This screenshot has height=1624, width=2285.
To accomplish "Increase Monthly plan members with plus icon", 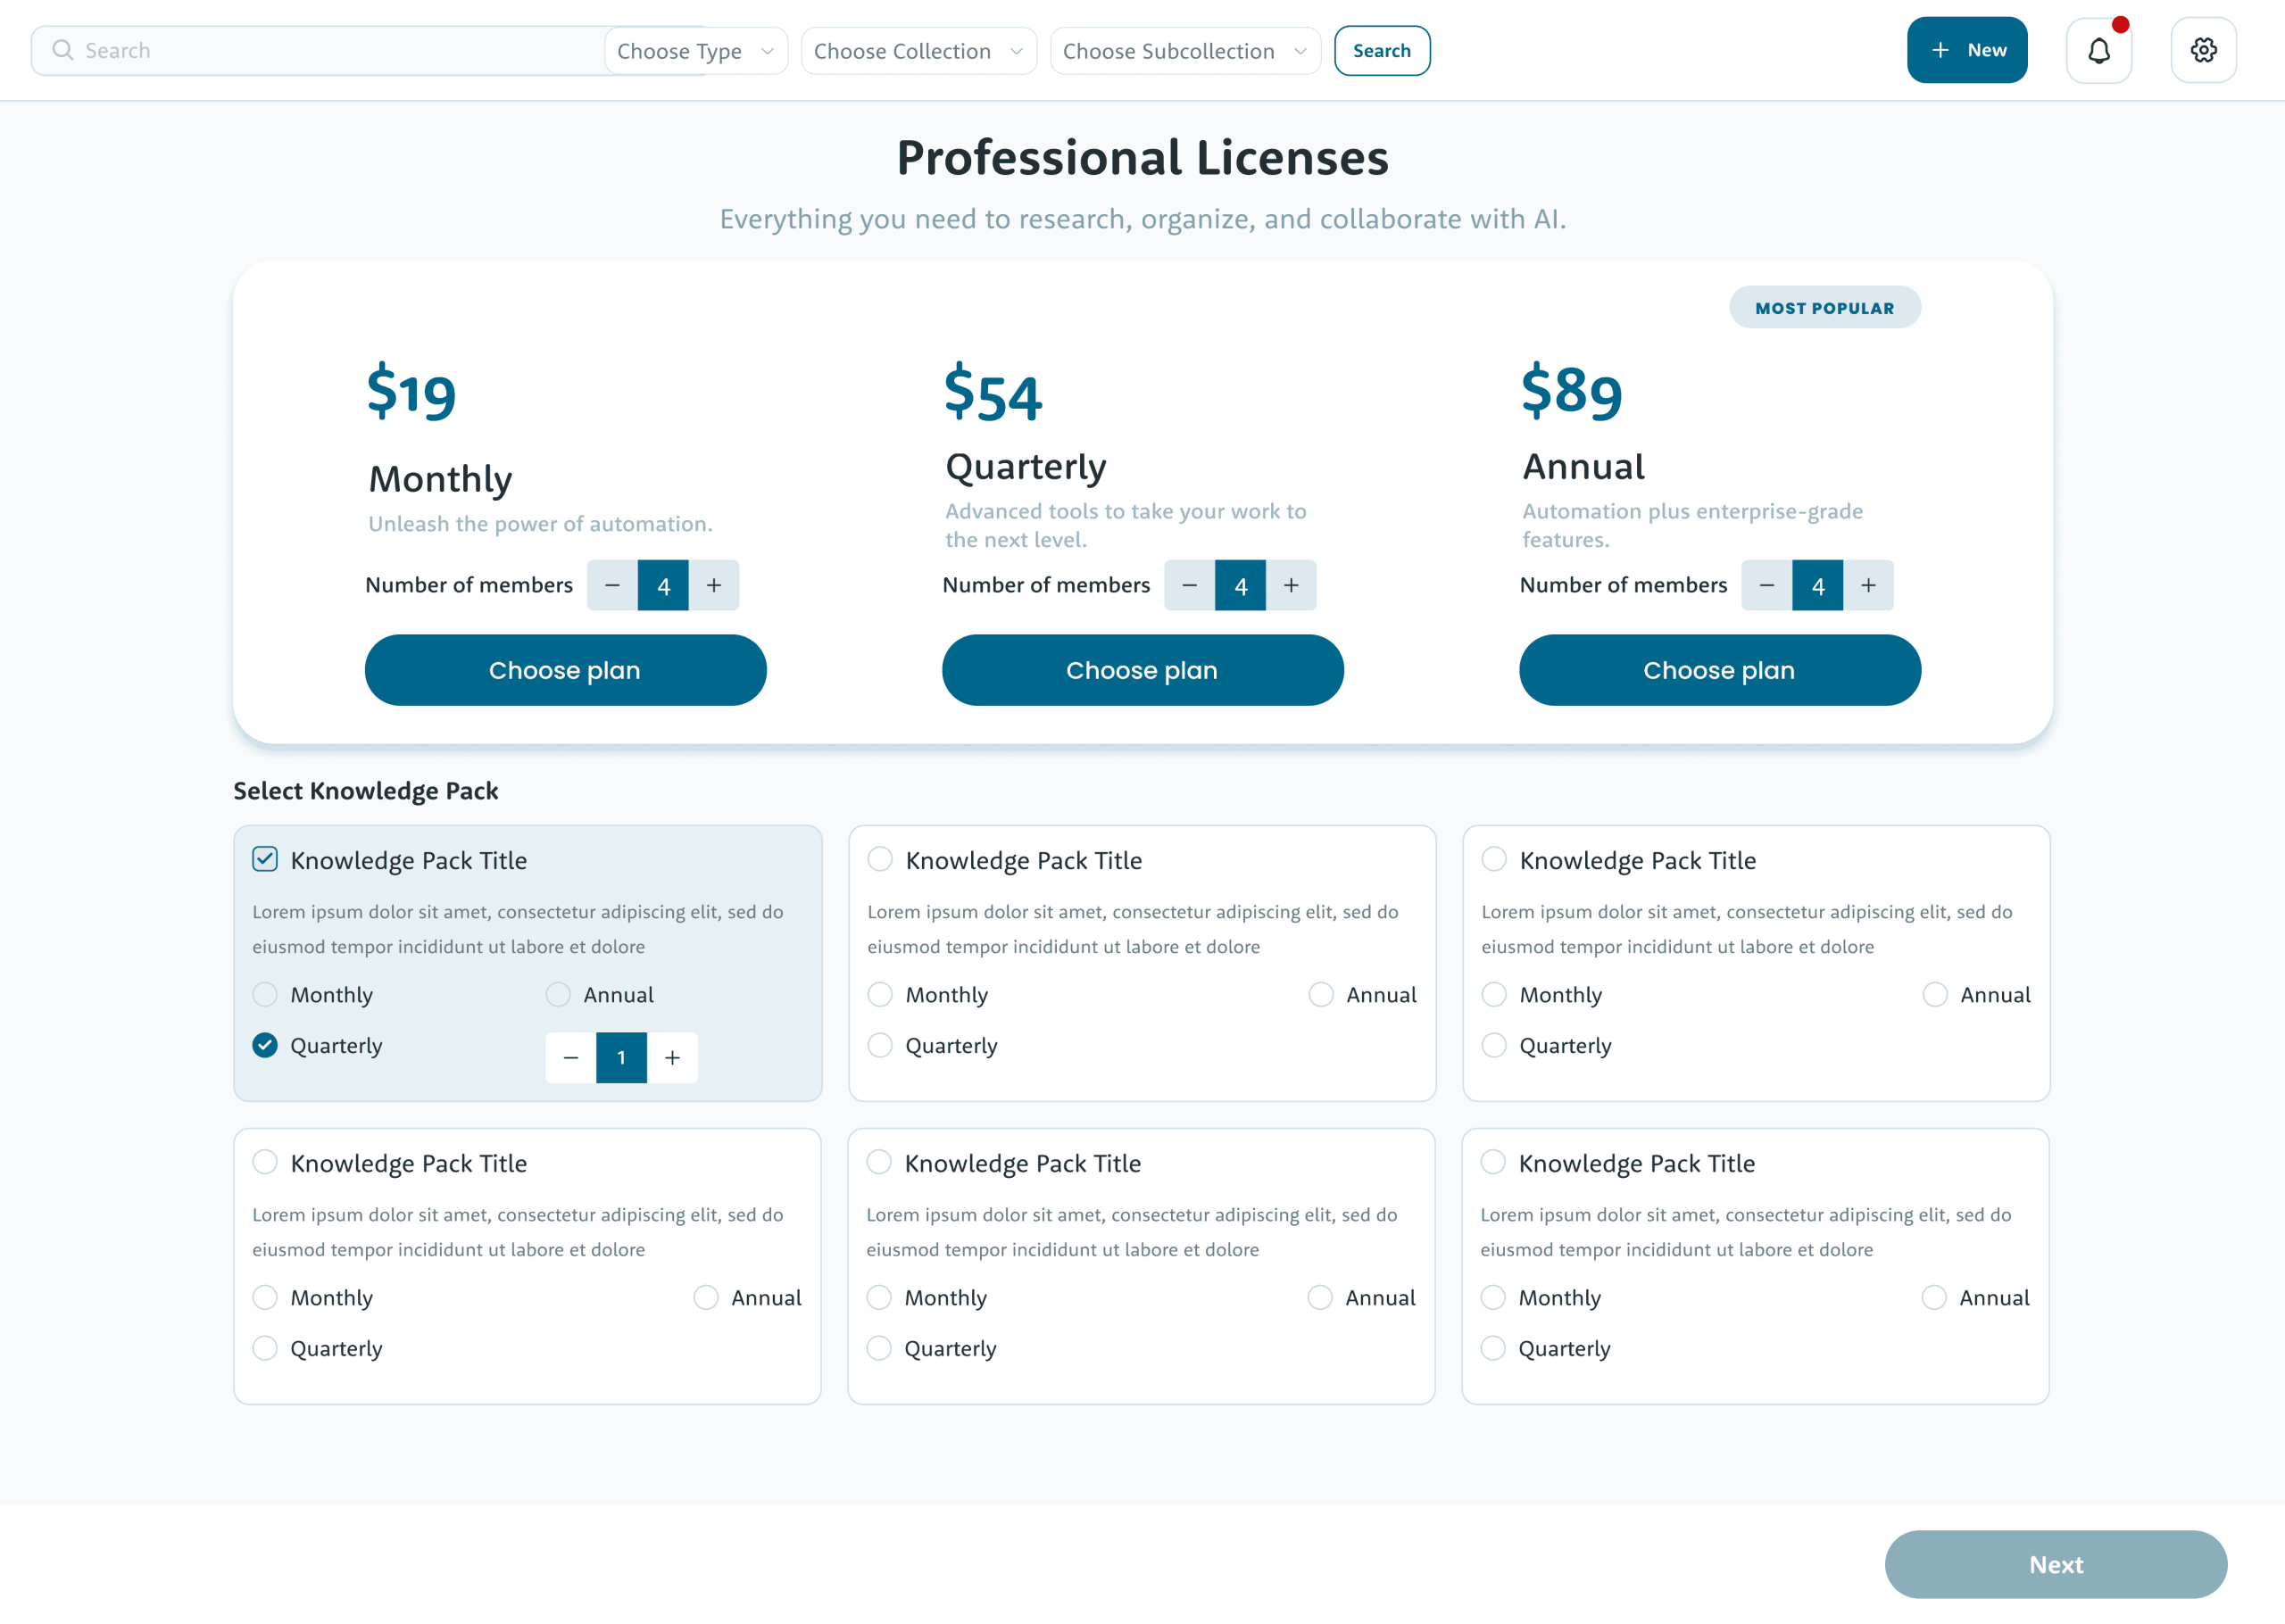I will (714, 585).
